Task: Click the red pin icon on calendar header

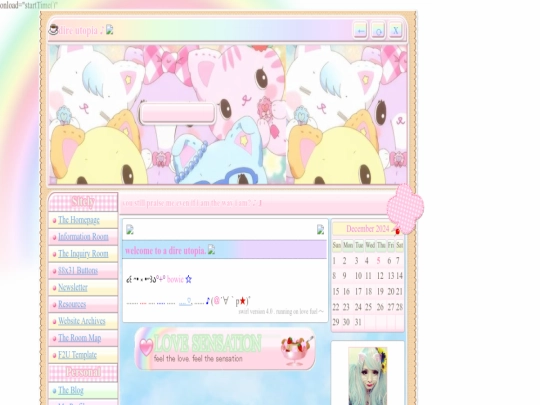Action: point(397,230)
